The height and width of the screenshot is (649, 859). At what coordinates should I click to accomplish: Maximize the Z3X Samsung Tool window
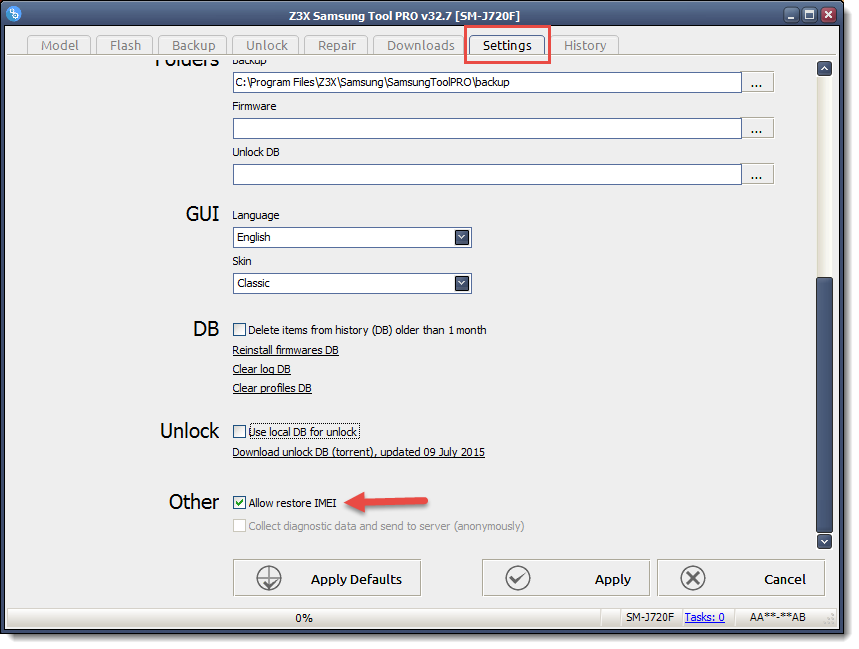click(x=810, y=15)
